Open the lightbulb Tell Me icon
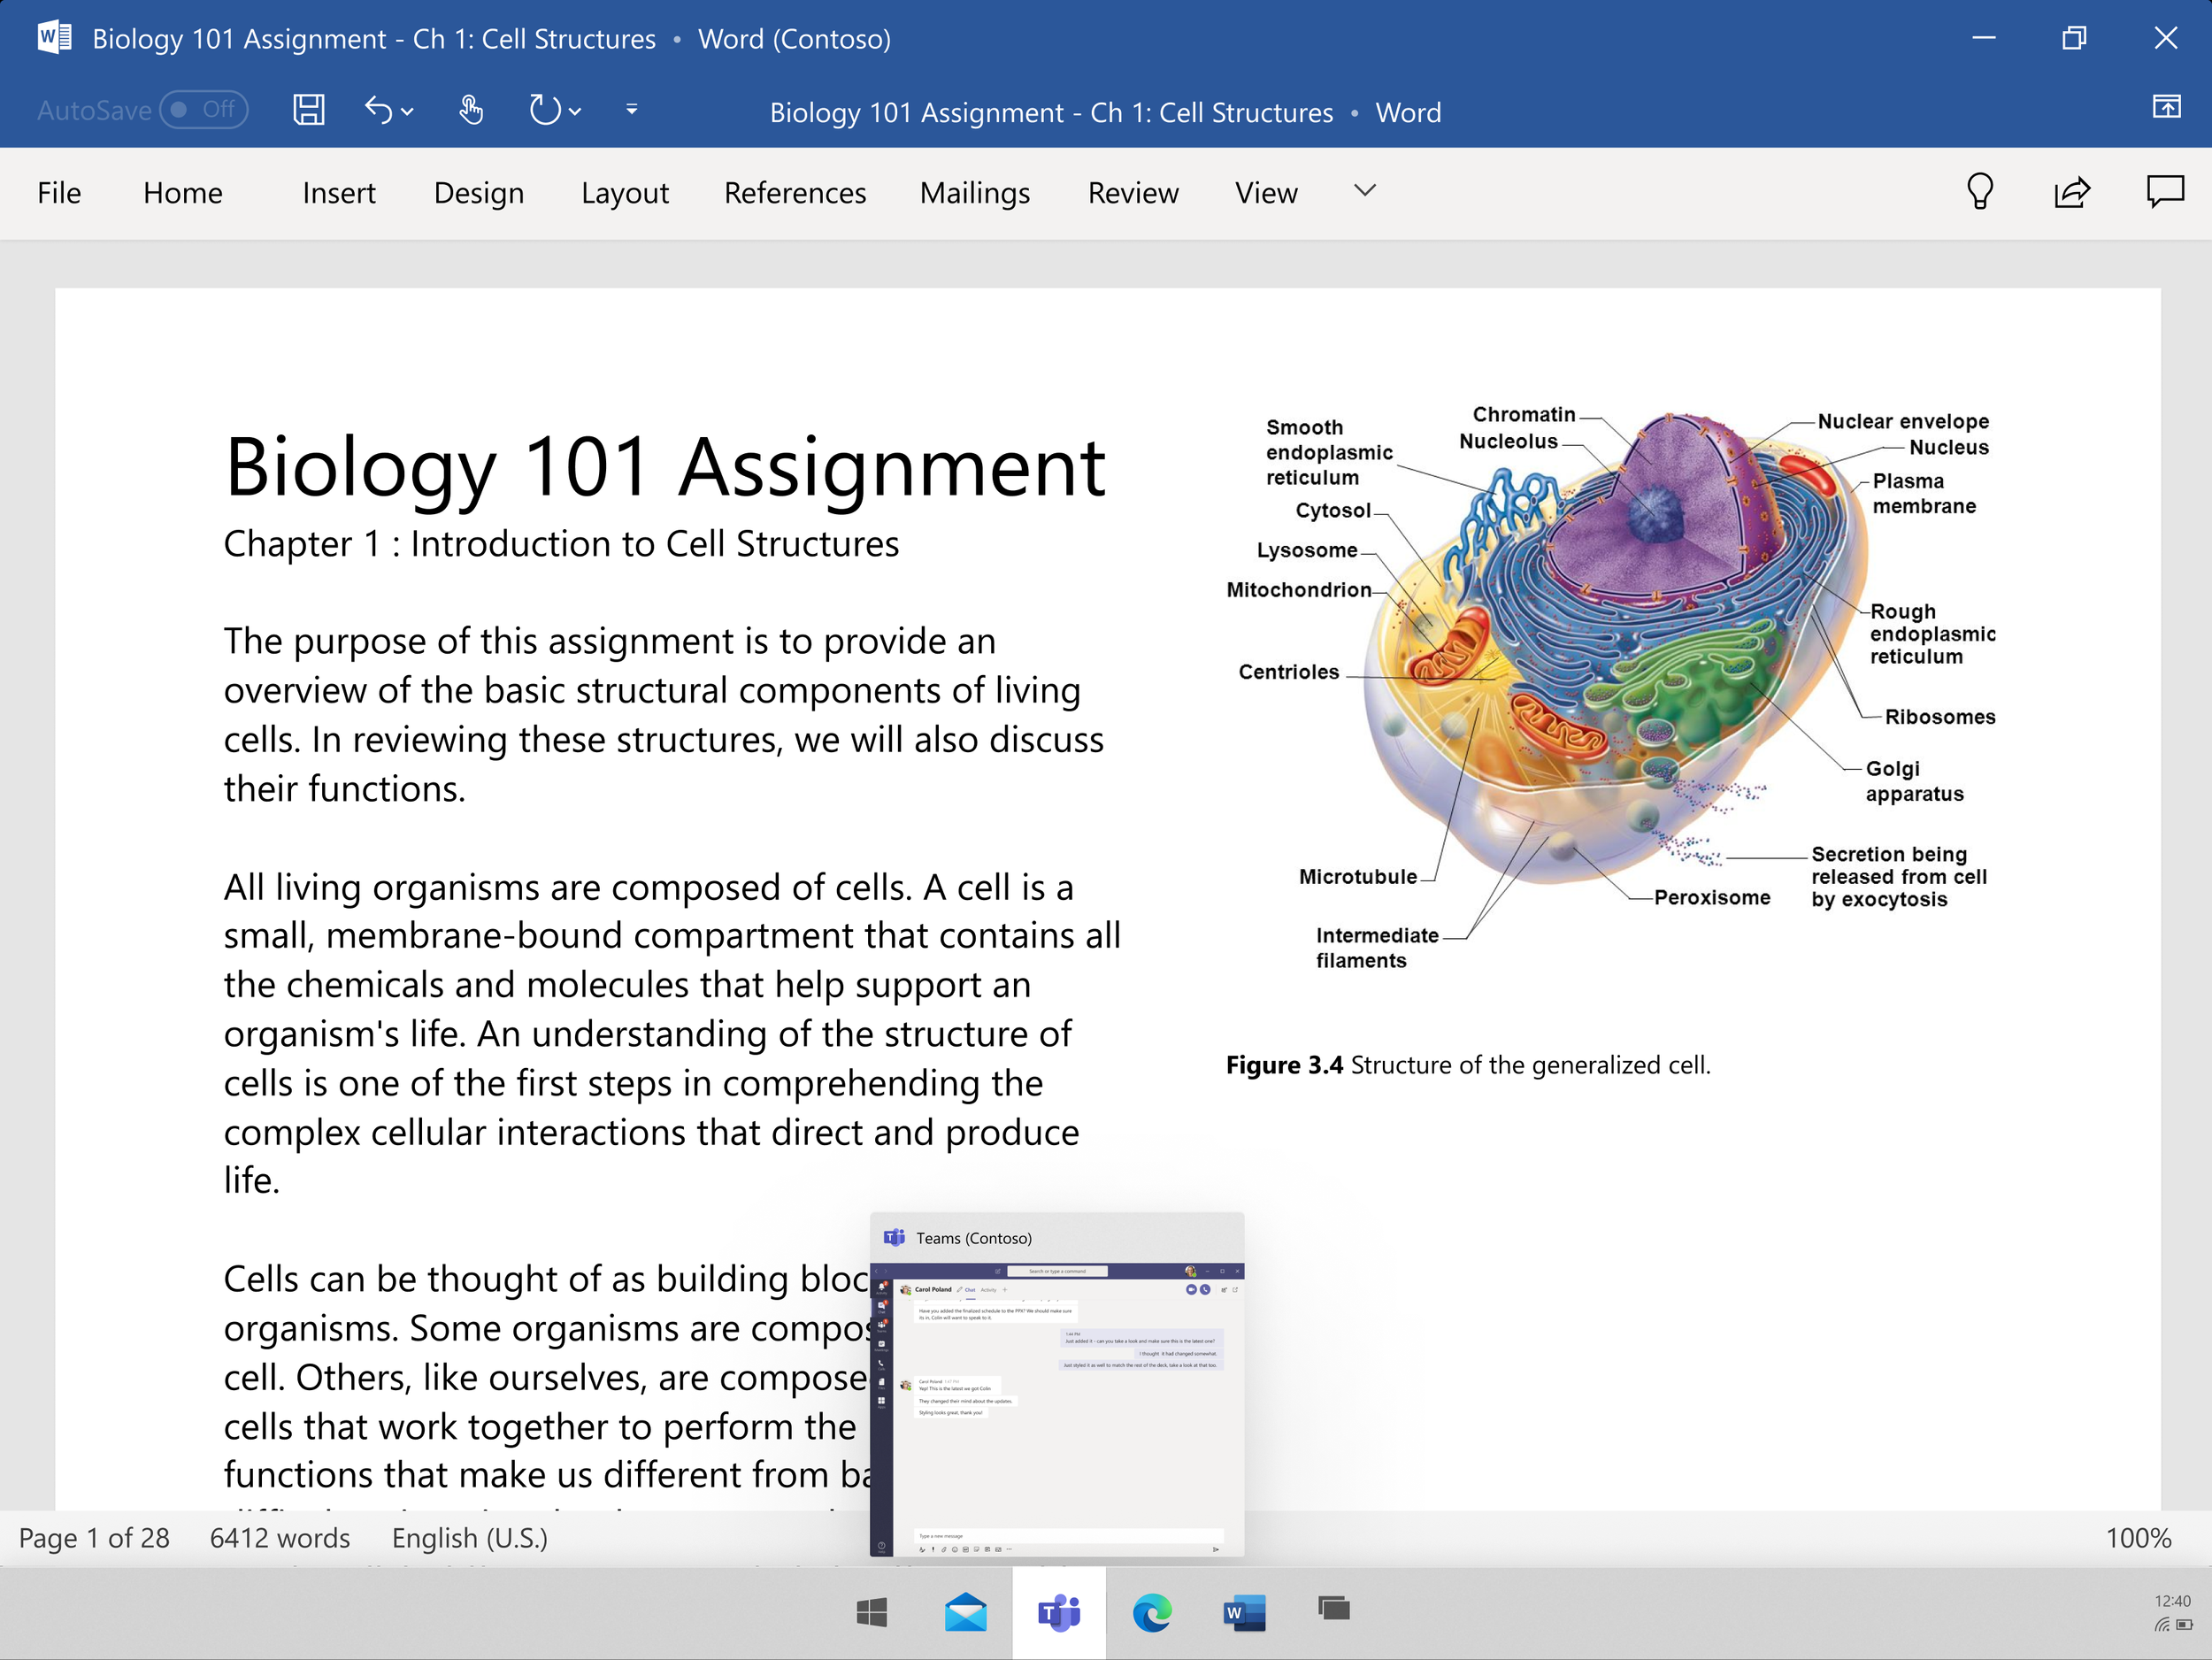Screen dimensions: 2212x1660 coord(1979,191)
